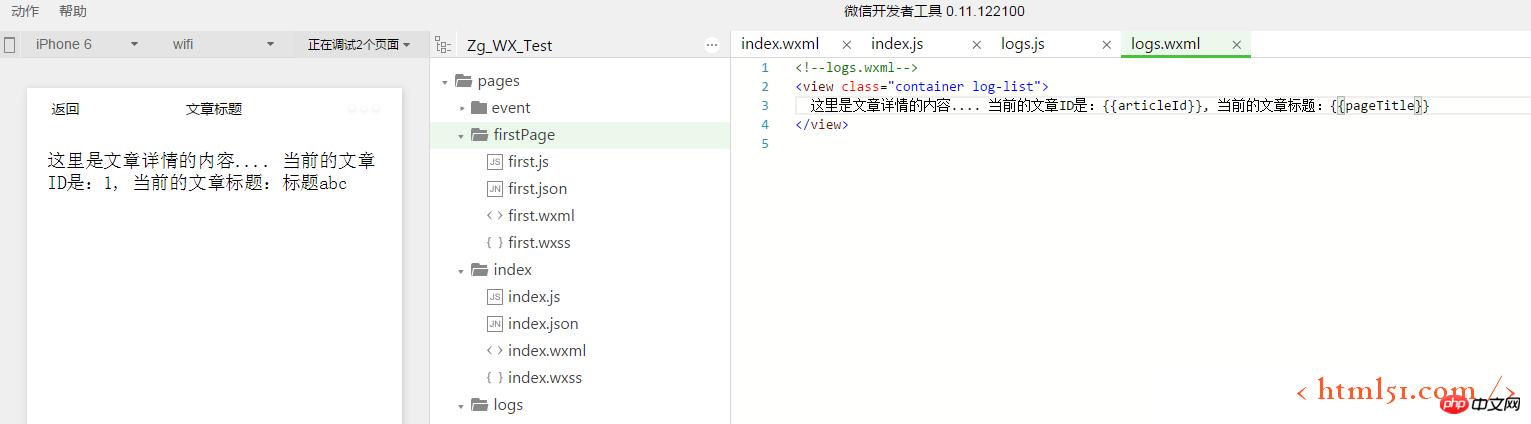The image size is (1531, 424).
Task: Open the 动作 menu
Action: coord(25,11)
